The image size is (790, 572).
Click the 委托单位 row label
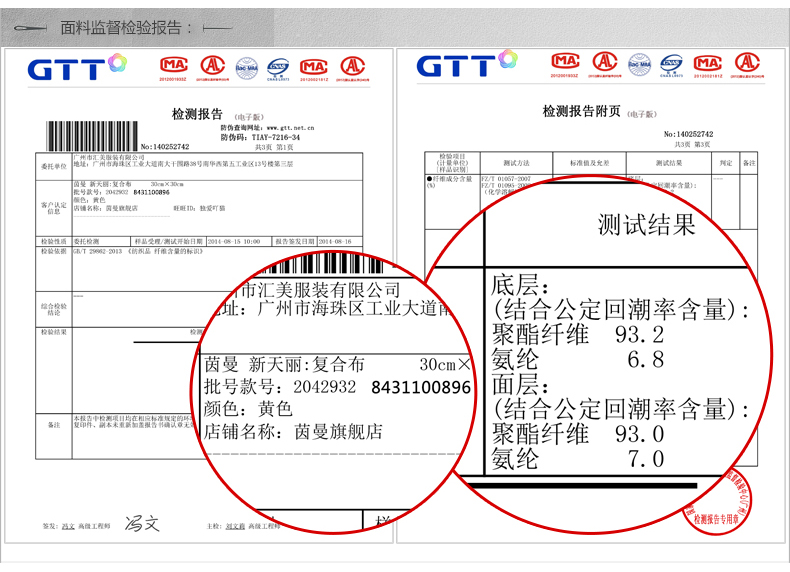click(x=54, y=166)
